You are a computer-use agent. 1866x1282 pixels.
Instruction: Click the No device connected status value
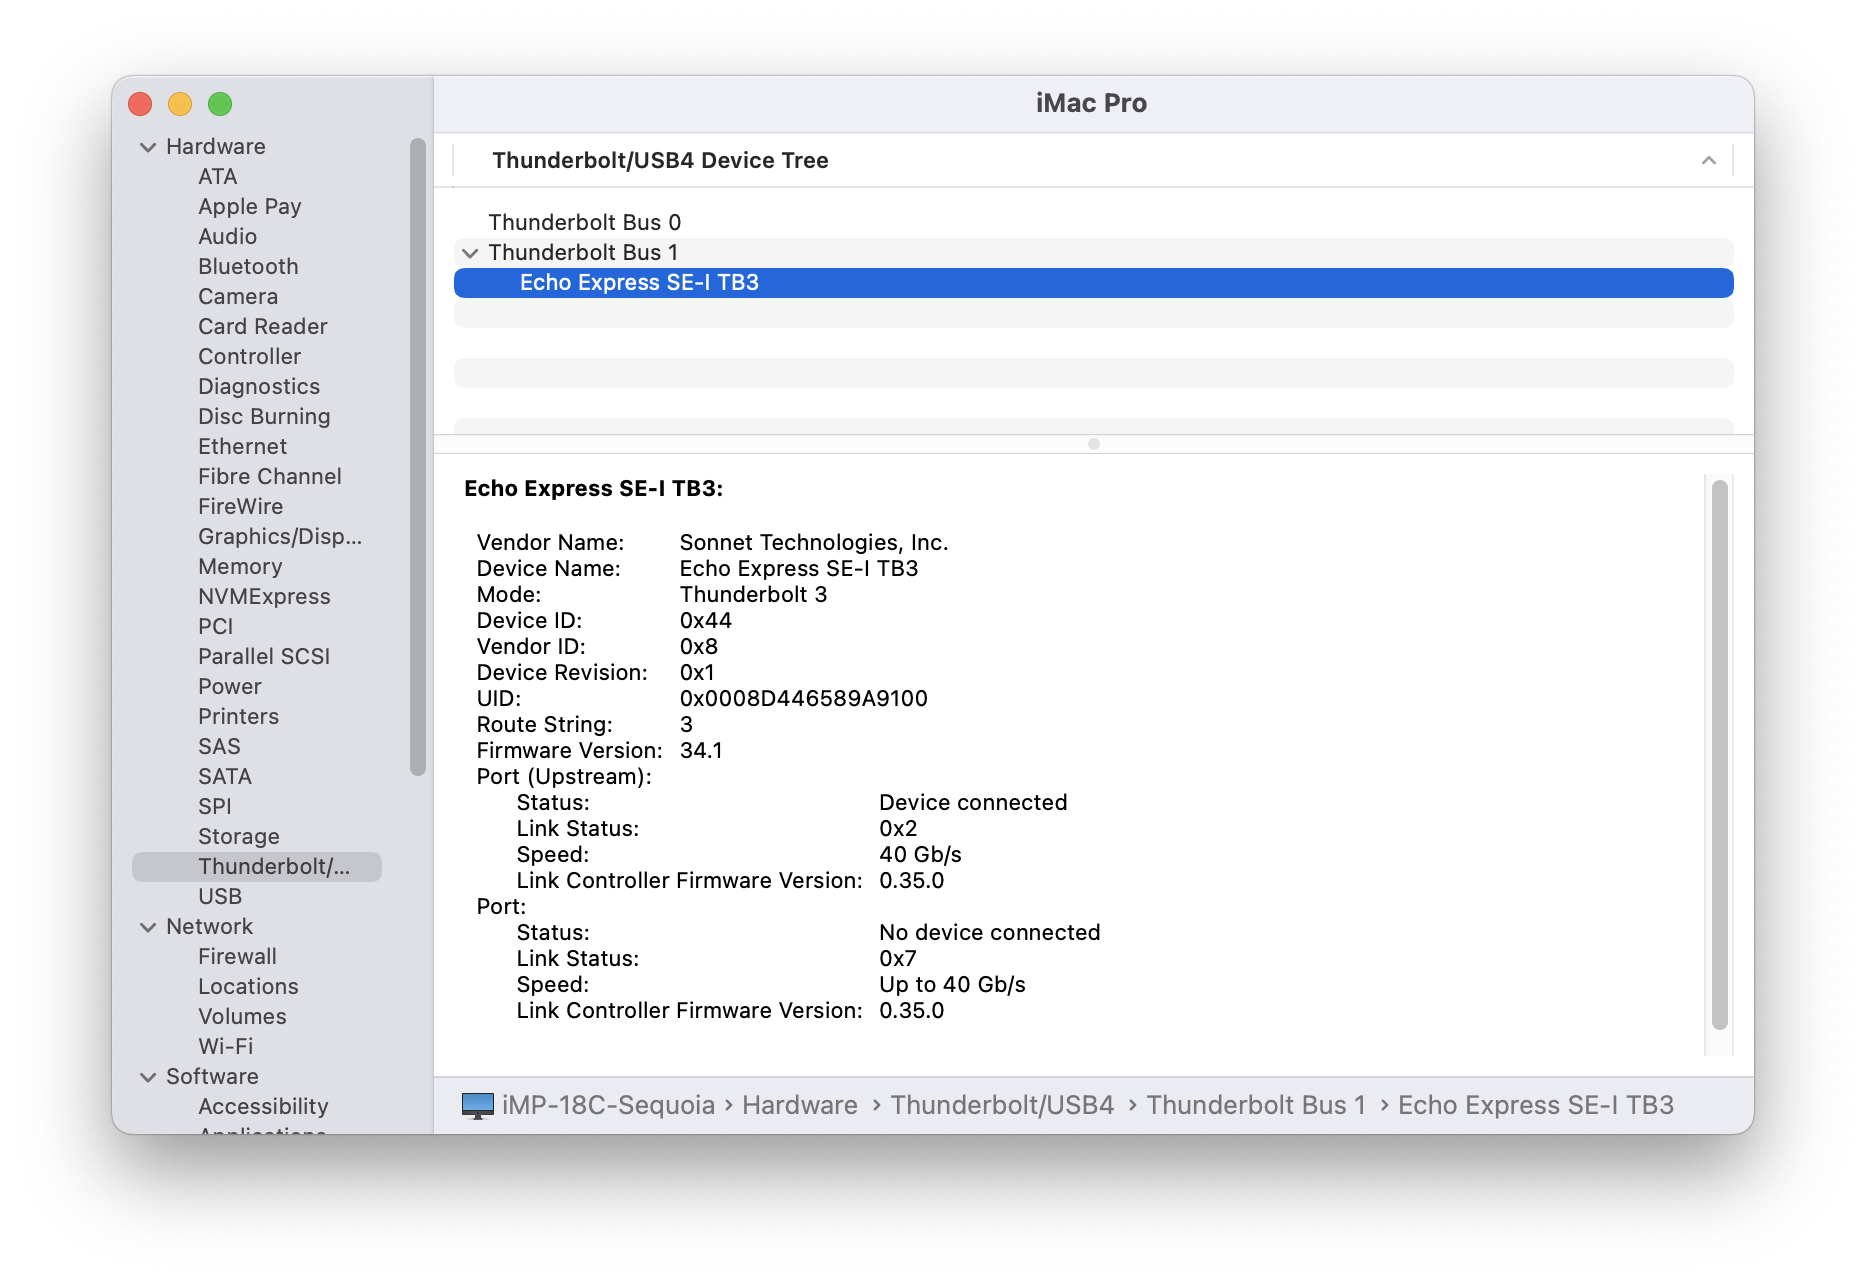(990, 933)
